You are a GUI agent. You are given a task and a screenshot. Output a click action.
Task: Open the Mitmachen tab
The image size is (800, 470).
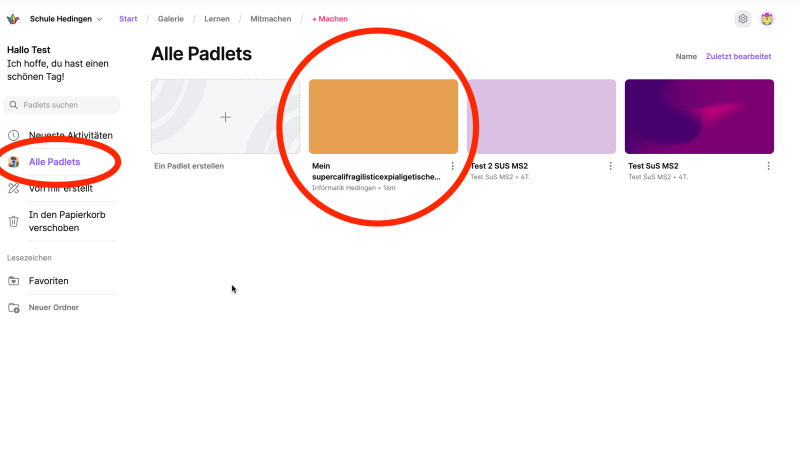click(271, 19)
